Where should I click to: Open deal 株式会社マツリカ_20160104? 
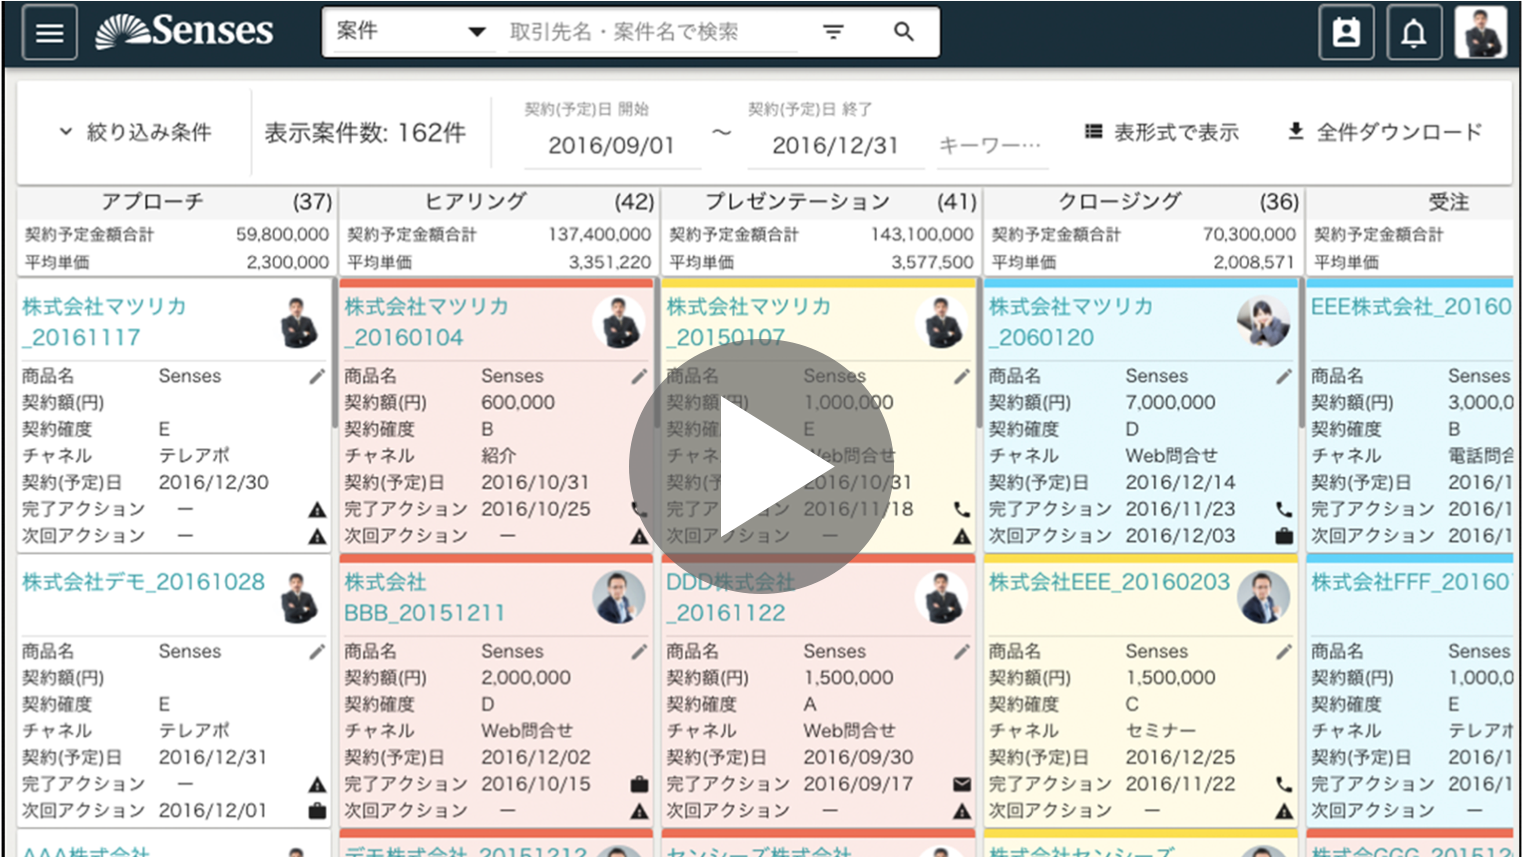point(426,322)
